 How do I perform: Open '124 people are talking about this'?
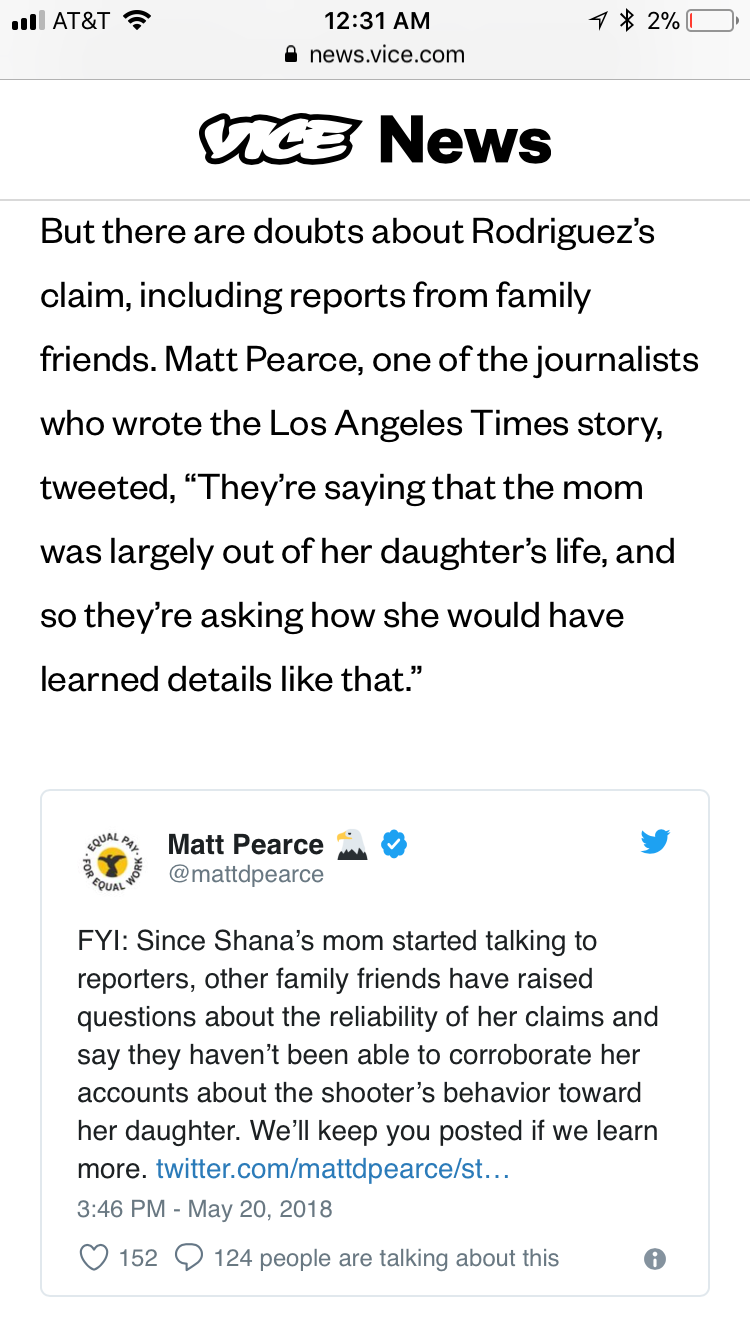[x=386, y=1258]
